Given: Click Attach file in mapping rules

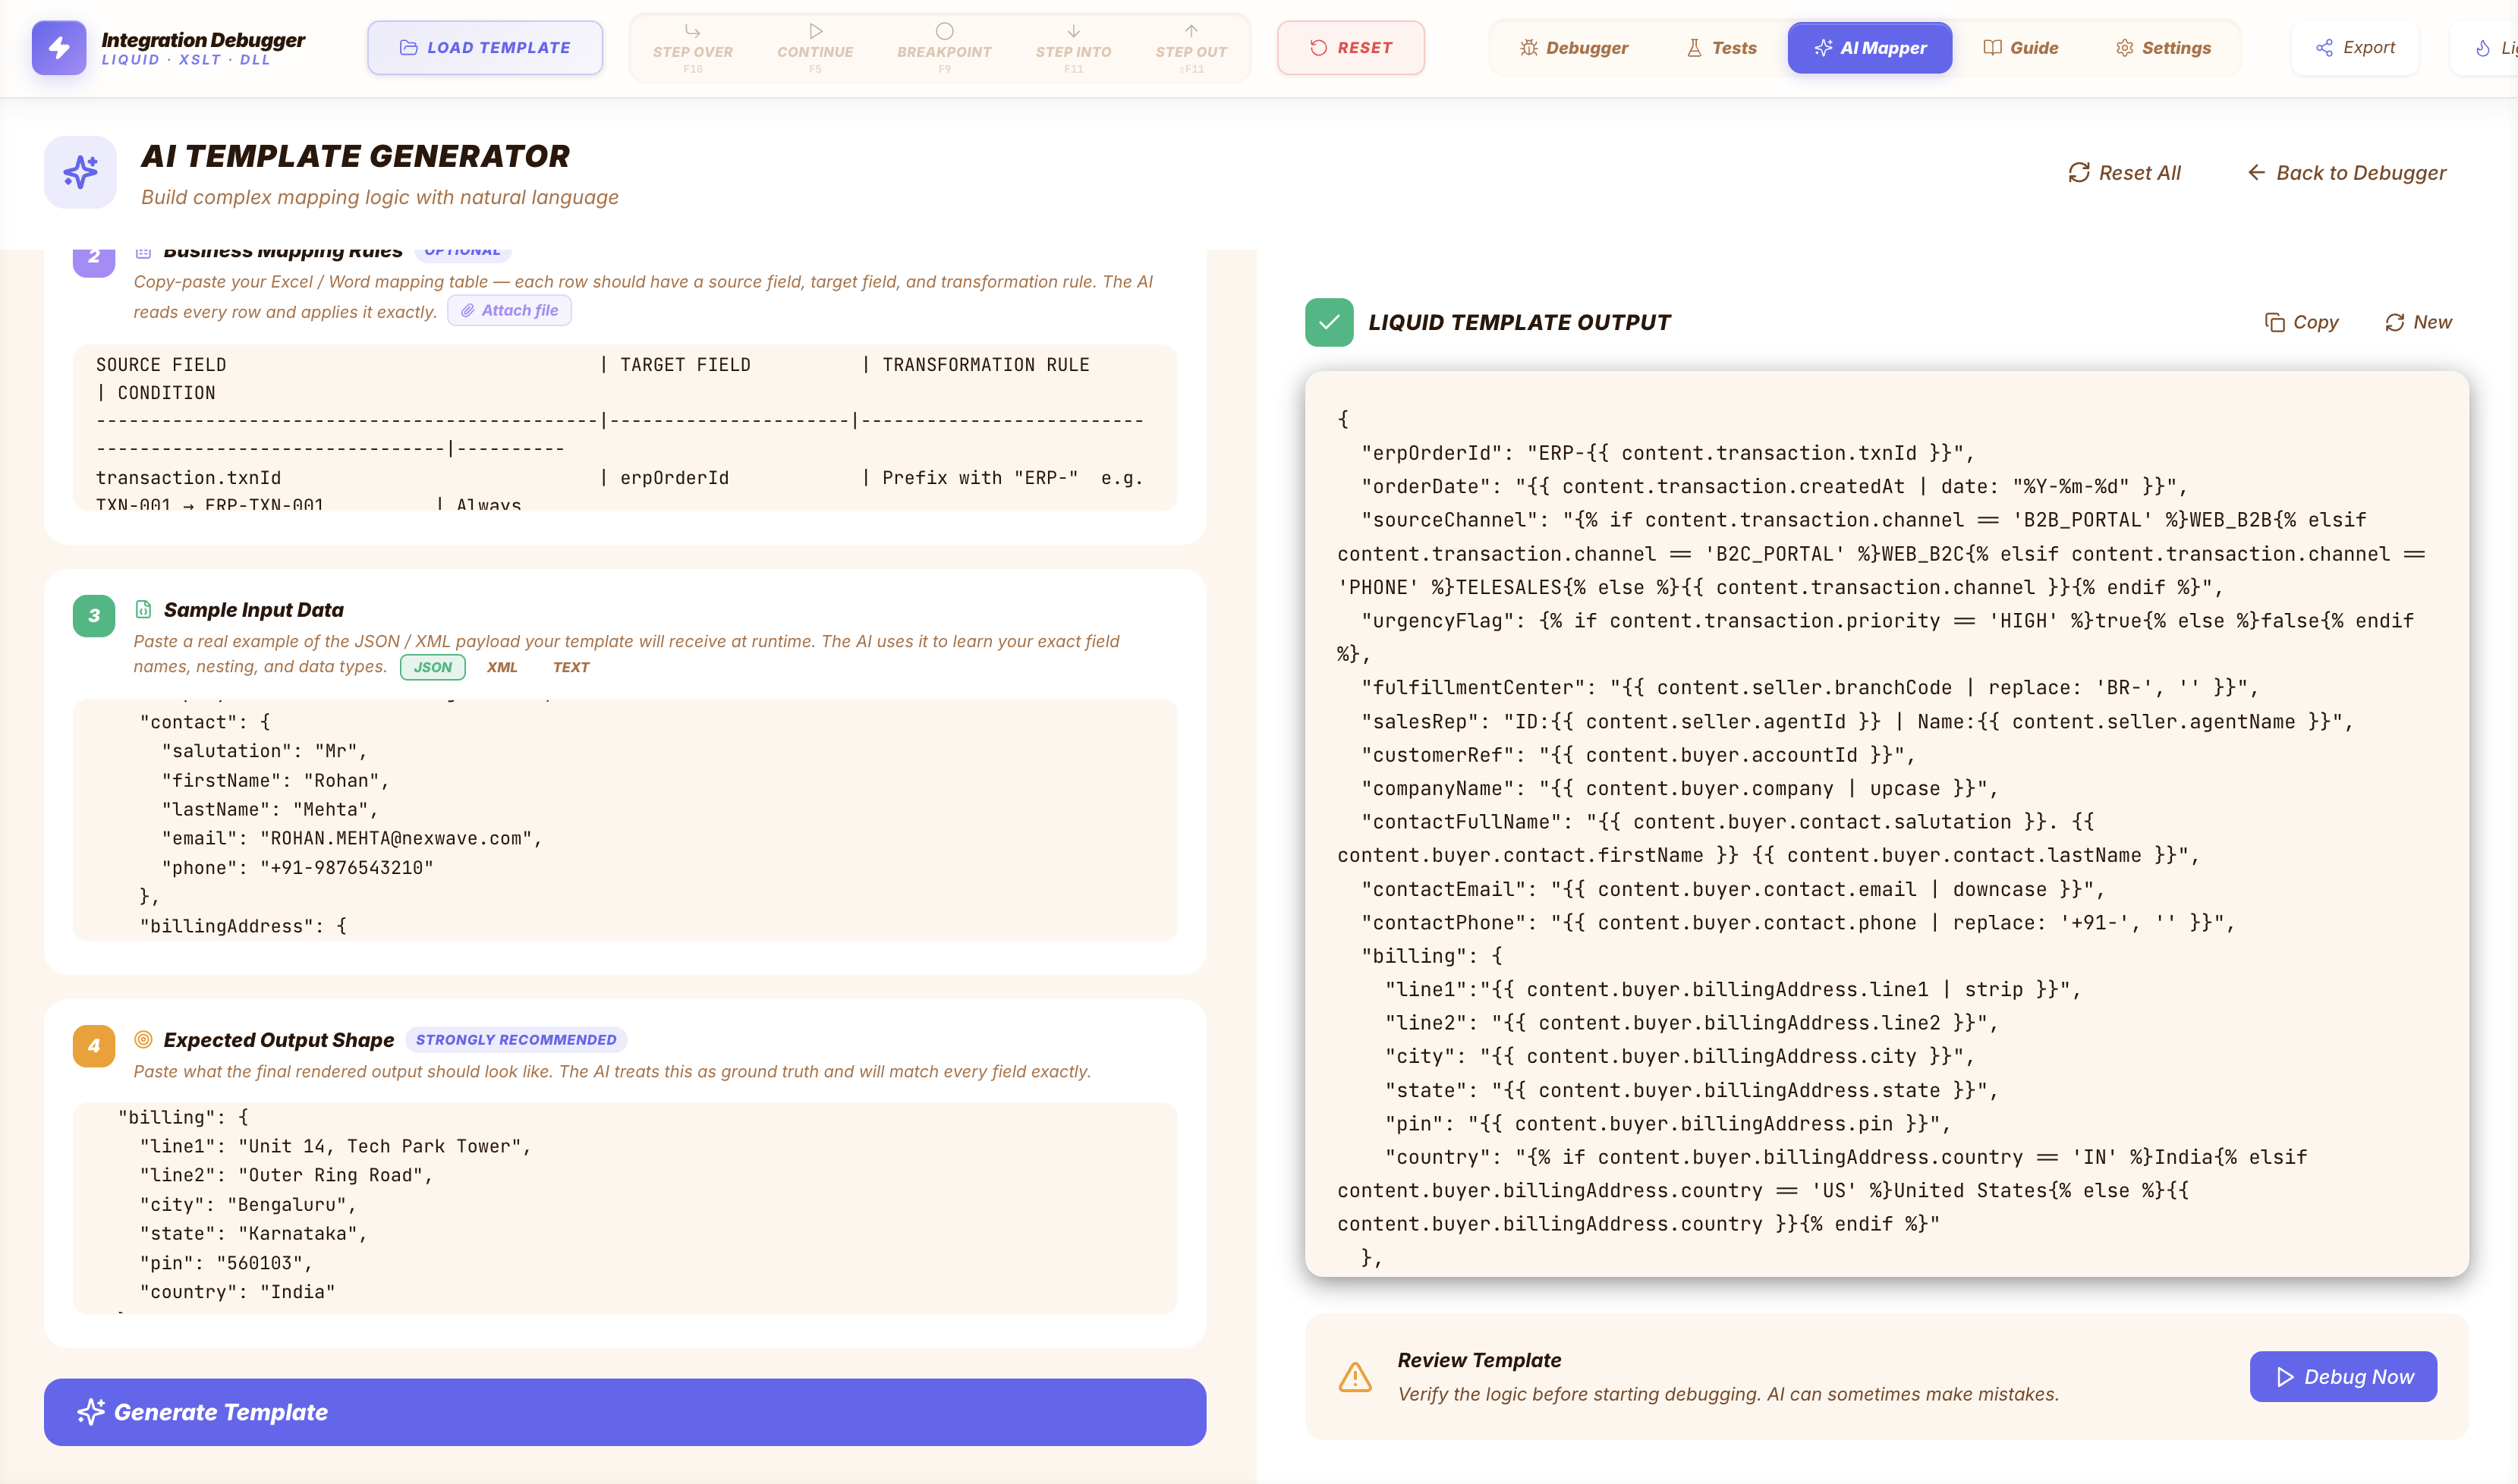Looking at the screenshot, I should (x=509, y=310).
